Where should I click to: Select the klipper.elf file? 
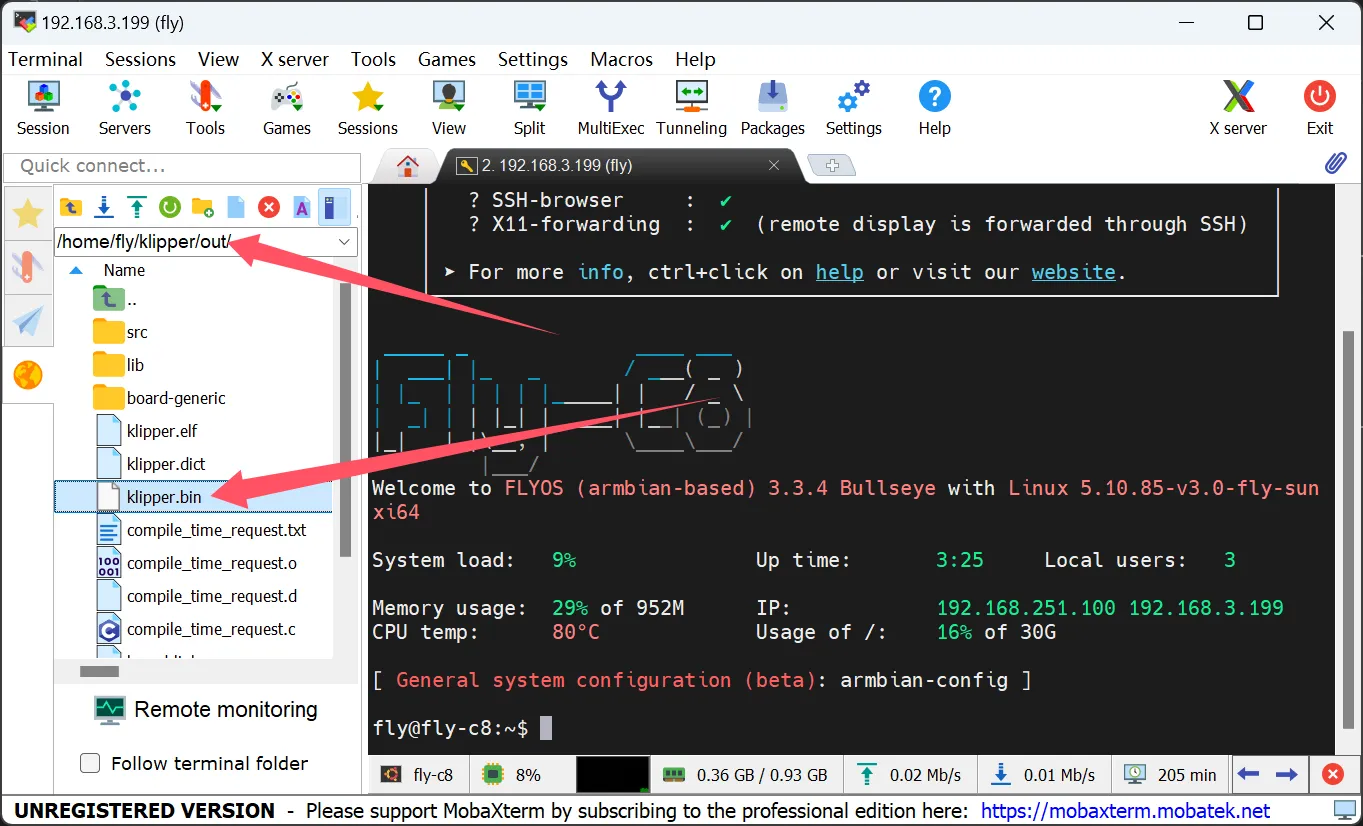coord(162,431)
